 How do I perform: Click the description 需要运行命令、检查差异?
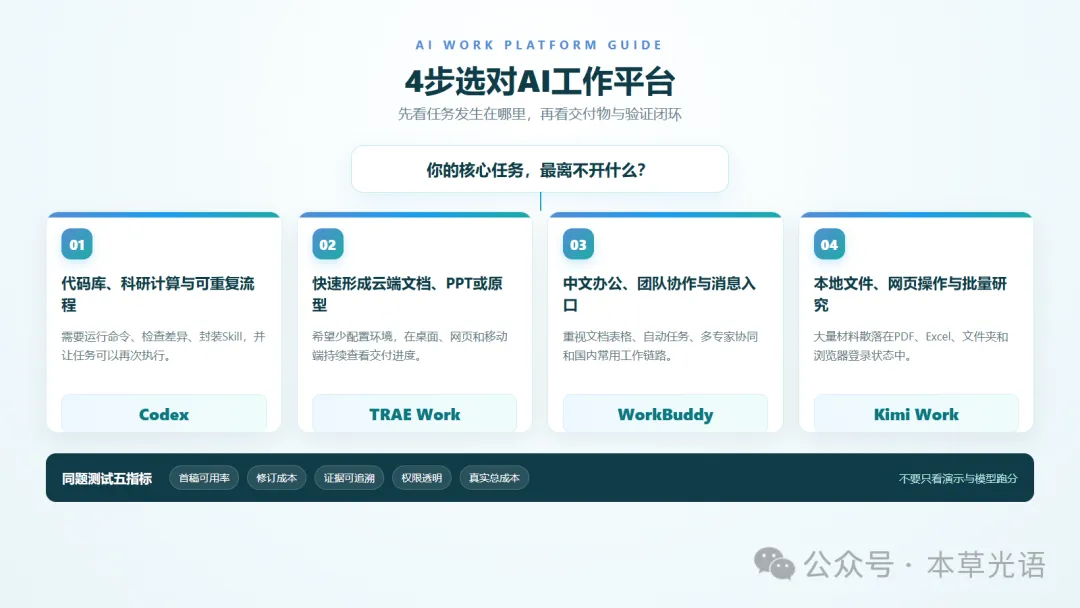163,346
